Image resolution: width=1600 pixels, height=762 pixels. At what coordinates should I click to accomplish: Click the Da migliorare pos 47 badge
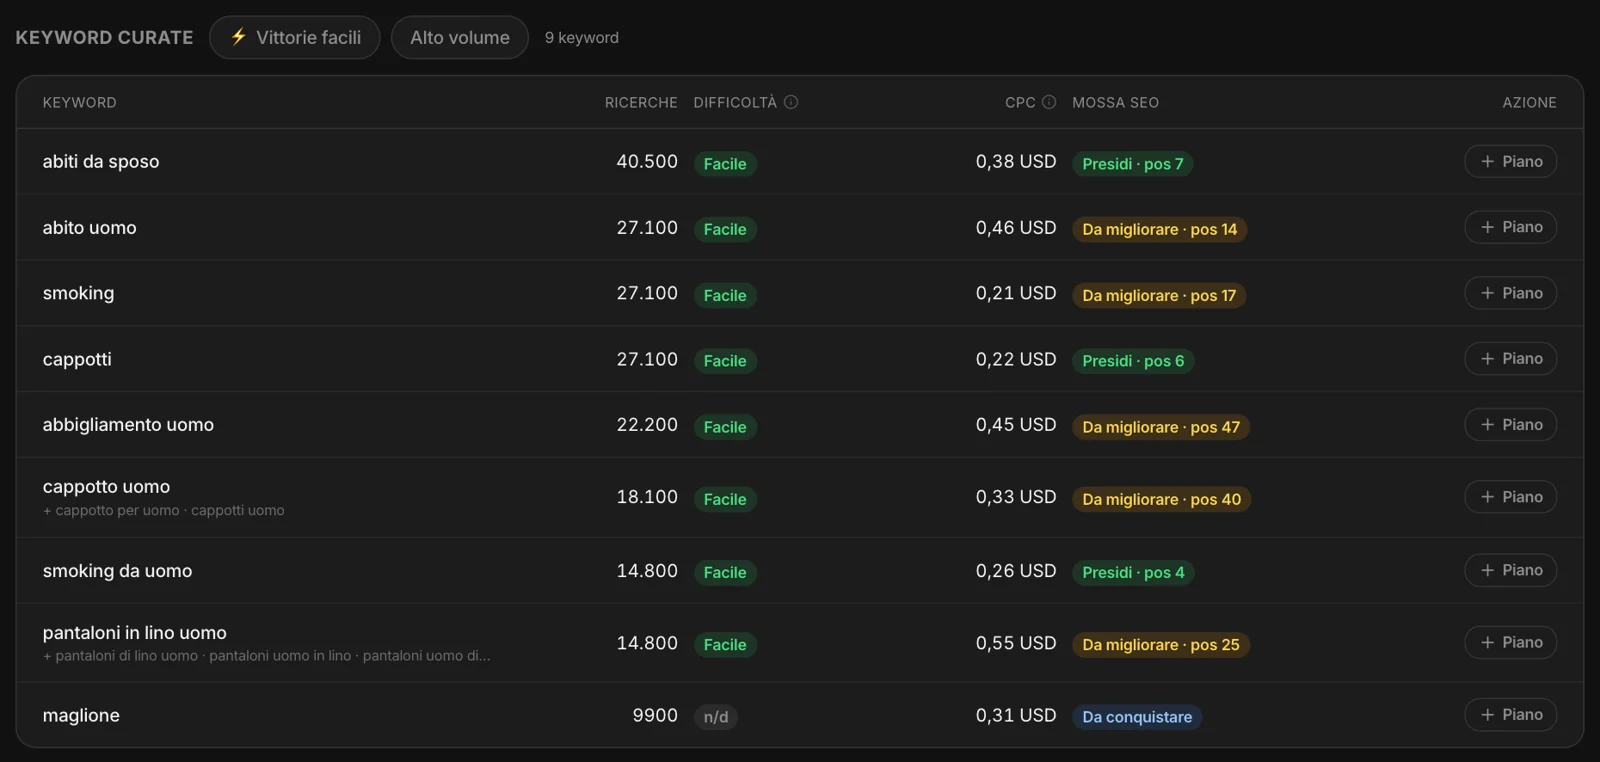[x=1161, y=427]
